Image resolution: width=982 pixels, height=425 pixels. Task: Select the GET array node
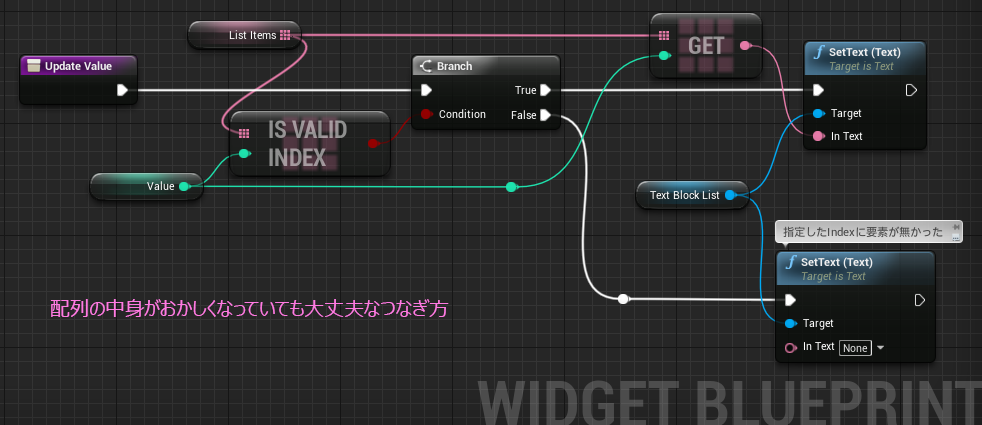[x=706, y=45]
